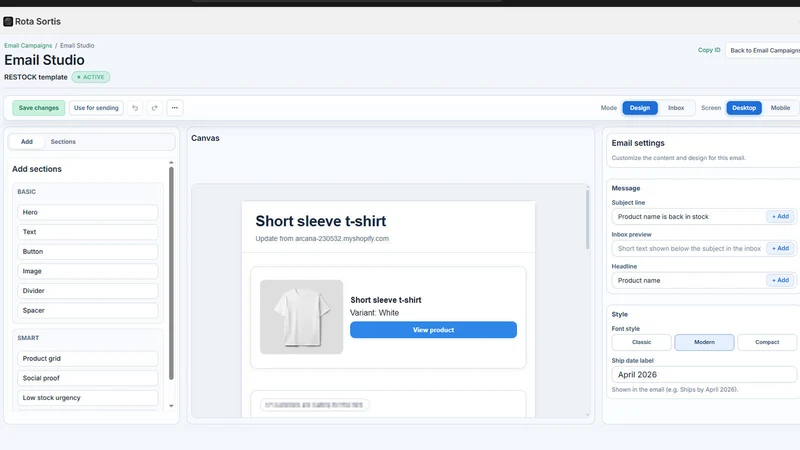Save changes to the template
Screen dimensions: 800x450
click(39, 108)
